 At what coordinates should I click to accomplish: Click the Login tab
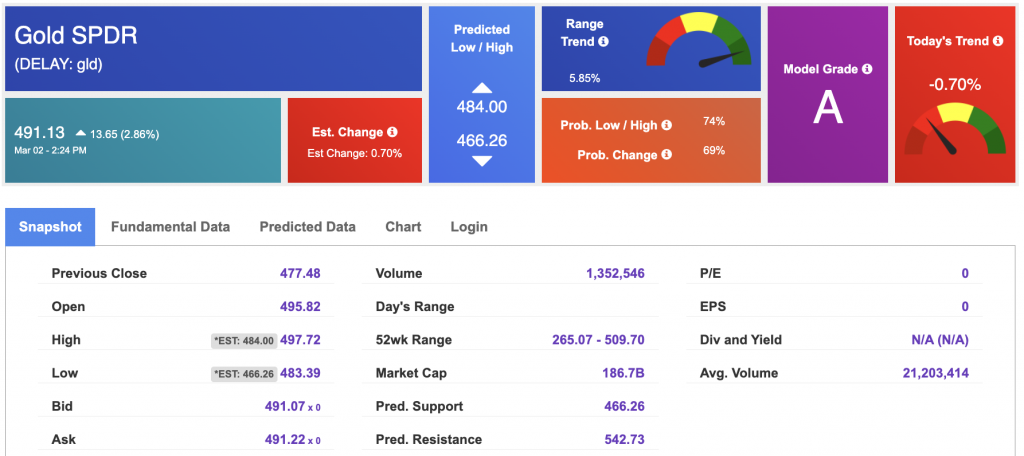coord(469,227)
